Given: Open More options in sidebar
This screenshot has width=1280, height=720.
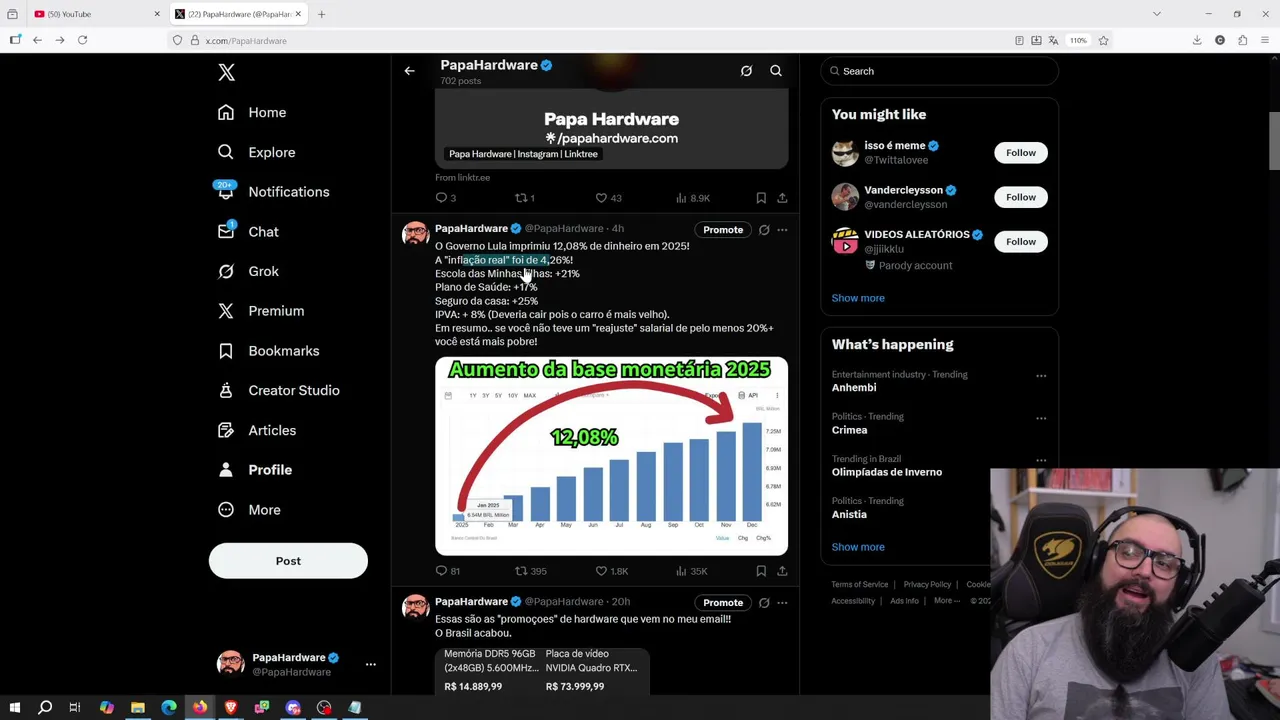Looking at the screenshot, I should tap(250, 510).
